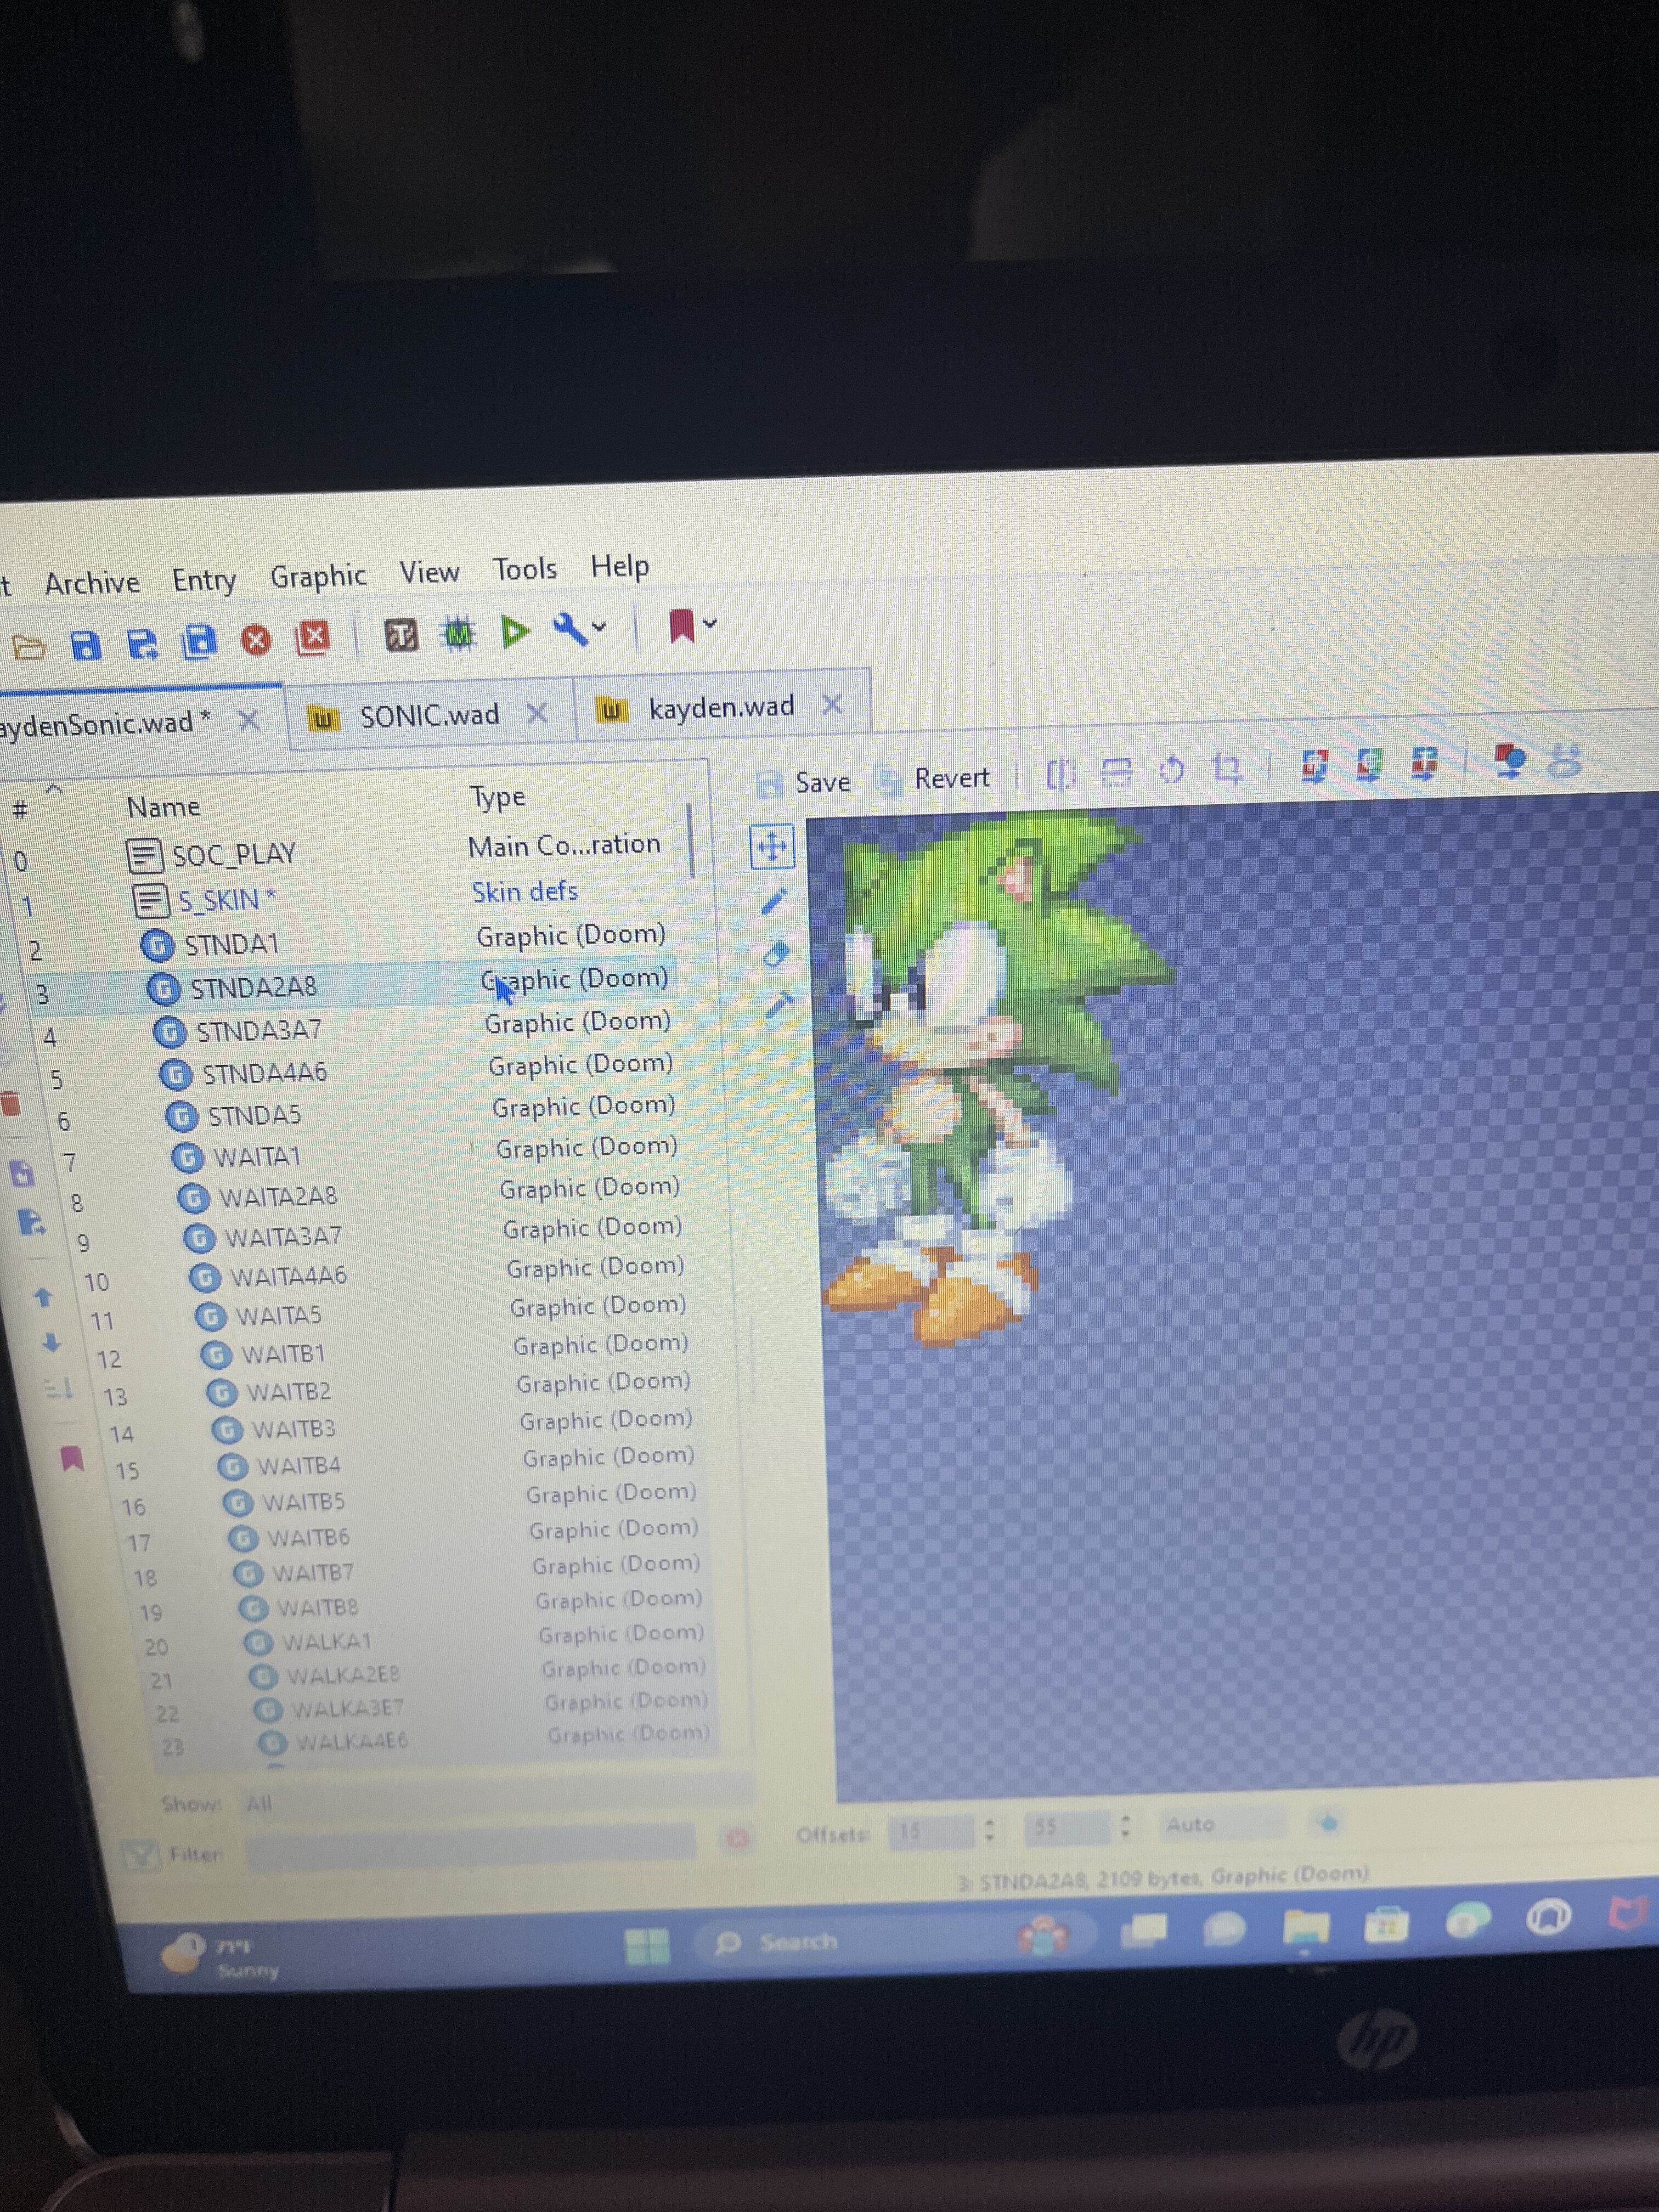Click the move entry up arrow icon
Screen dimensions: 1659x2212
pos(42,1297)
